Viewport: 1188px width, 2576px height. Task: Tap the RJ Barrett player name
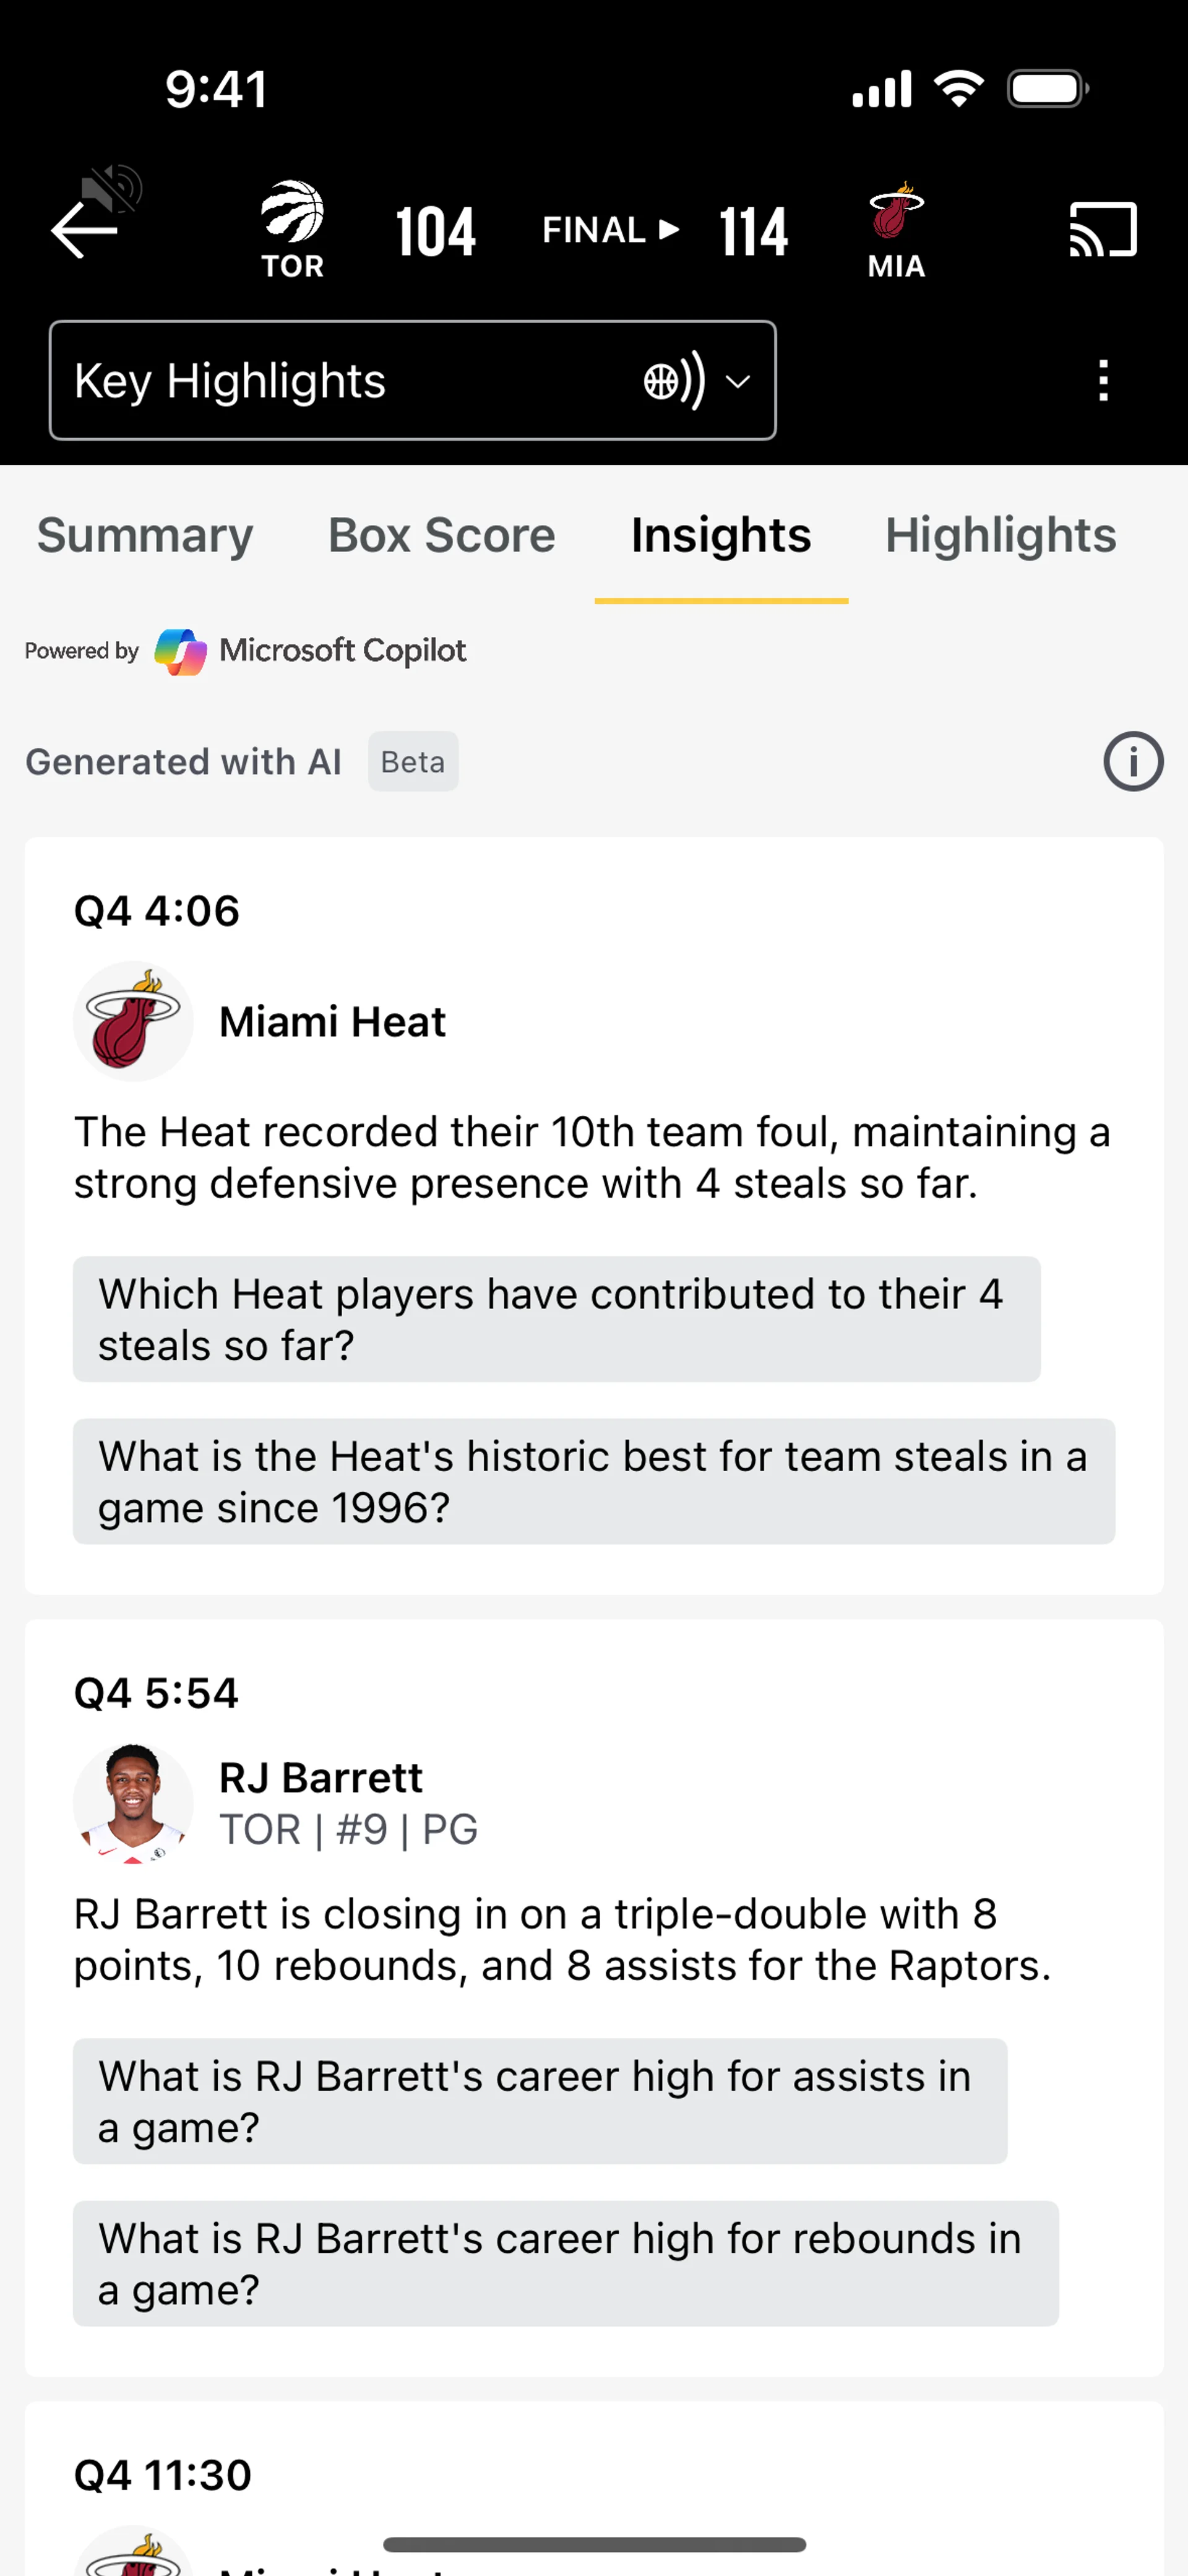321,1778
